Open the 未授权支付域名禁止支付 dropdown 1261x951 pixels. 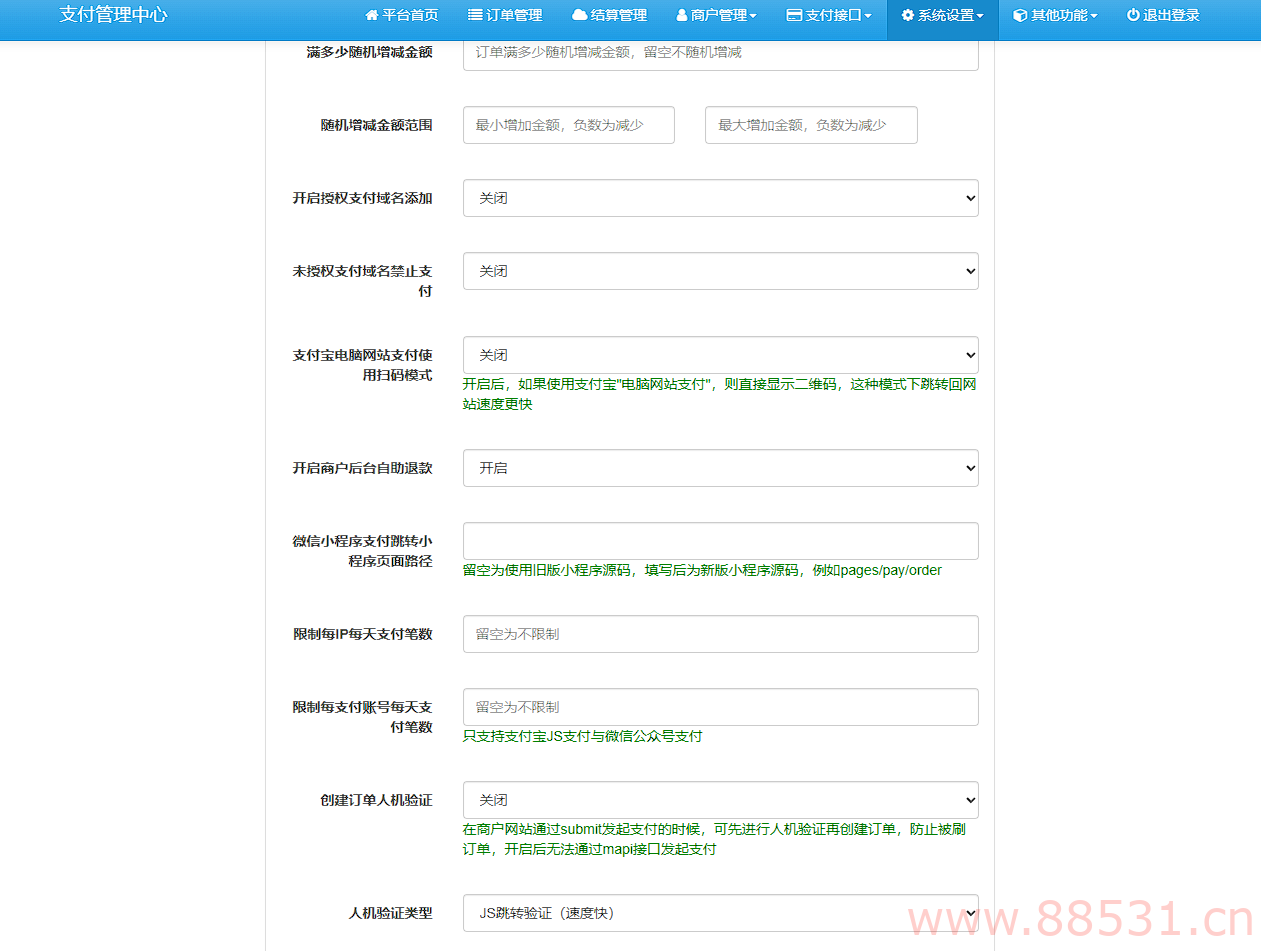click(720, 271)
